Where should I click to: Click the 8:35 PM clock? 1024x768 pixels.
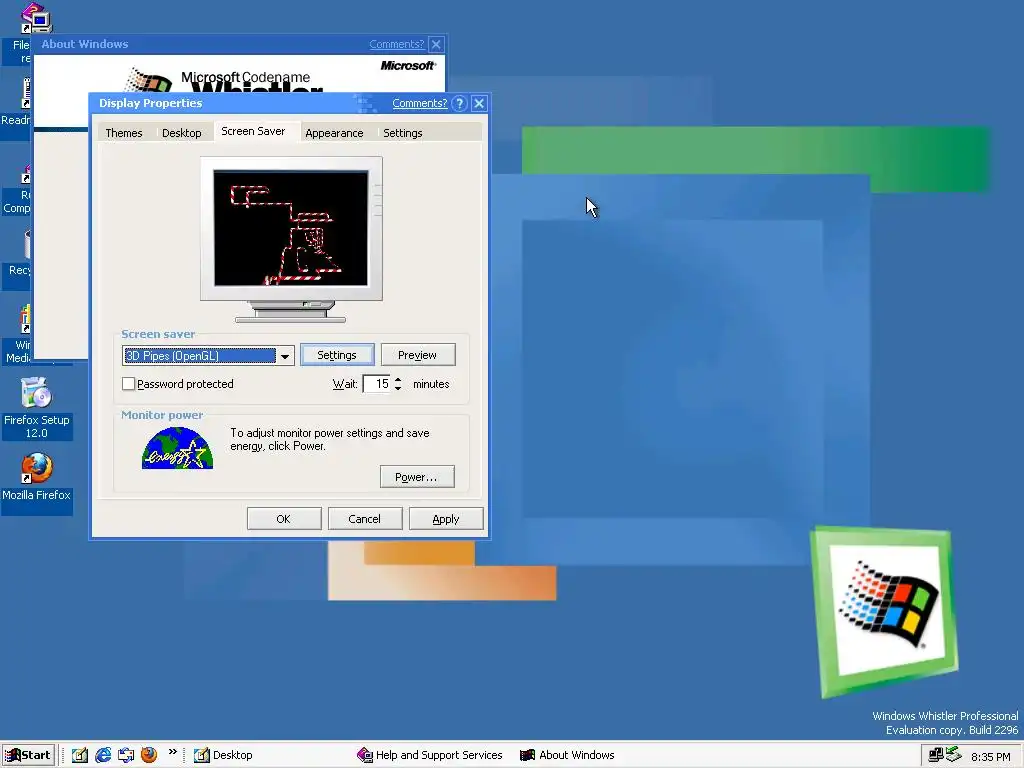point(990,757)
